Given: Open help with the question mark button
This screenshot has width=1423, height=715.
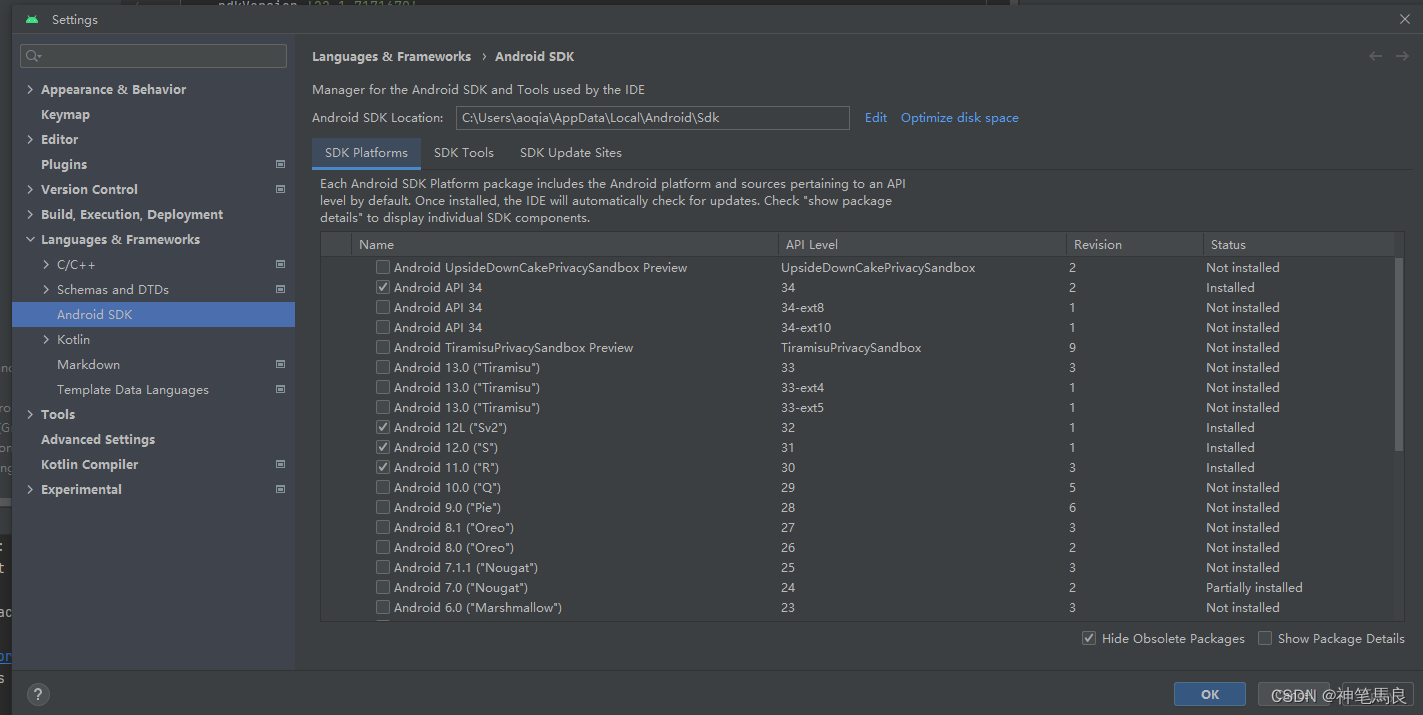Looking at the screenshot, I should pos(37,694).
